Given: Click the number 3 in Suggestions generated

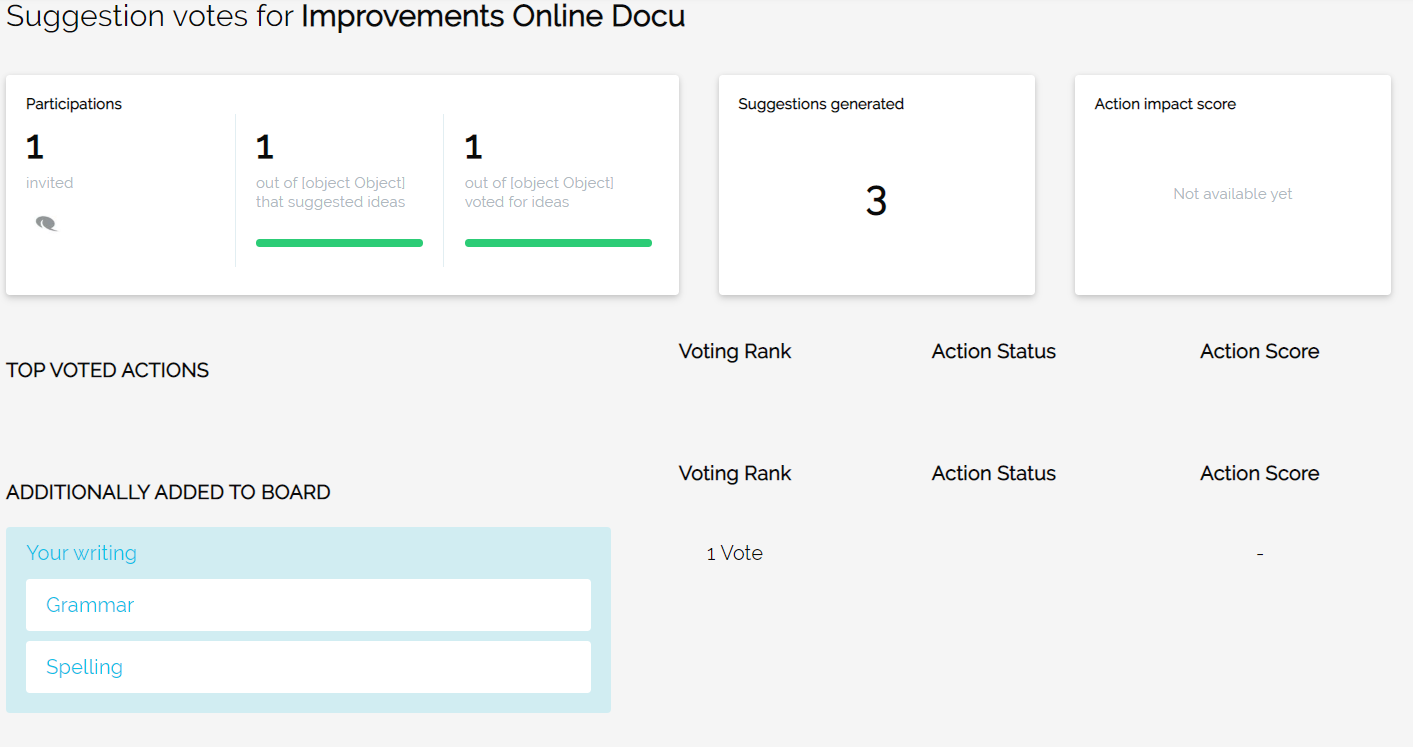Looking at the screenshot, I should (876, 201).
